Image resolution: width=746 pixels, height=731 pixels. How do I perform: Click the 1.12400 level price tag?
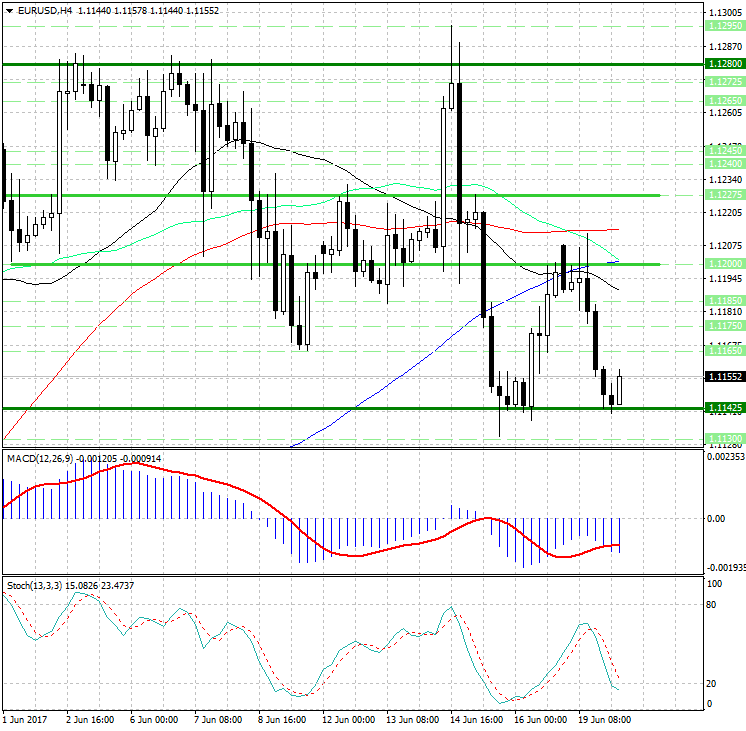pos(725,164)
